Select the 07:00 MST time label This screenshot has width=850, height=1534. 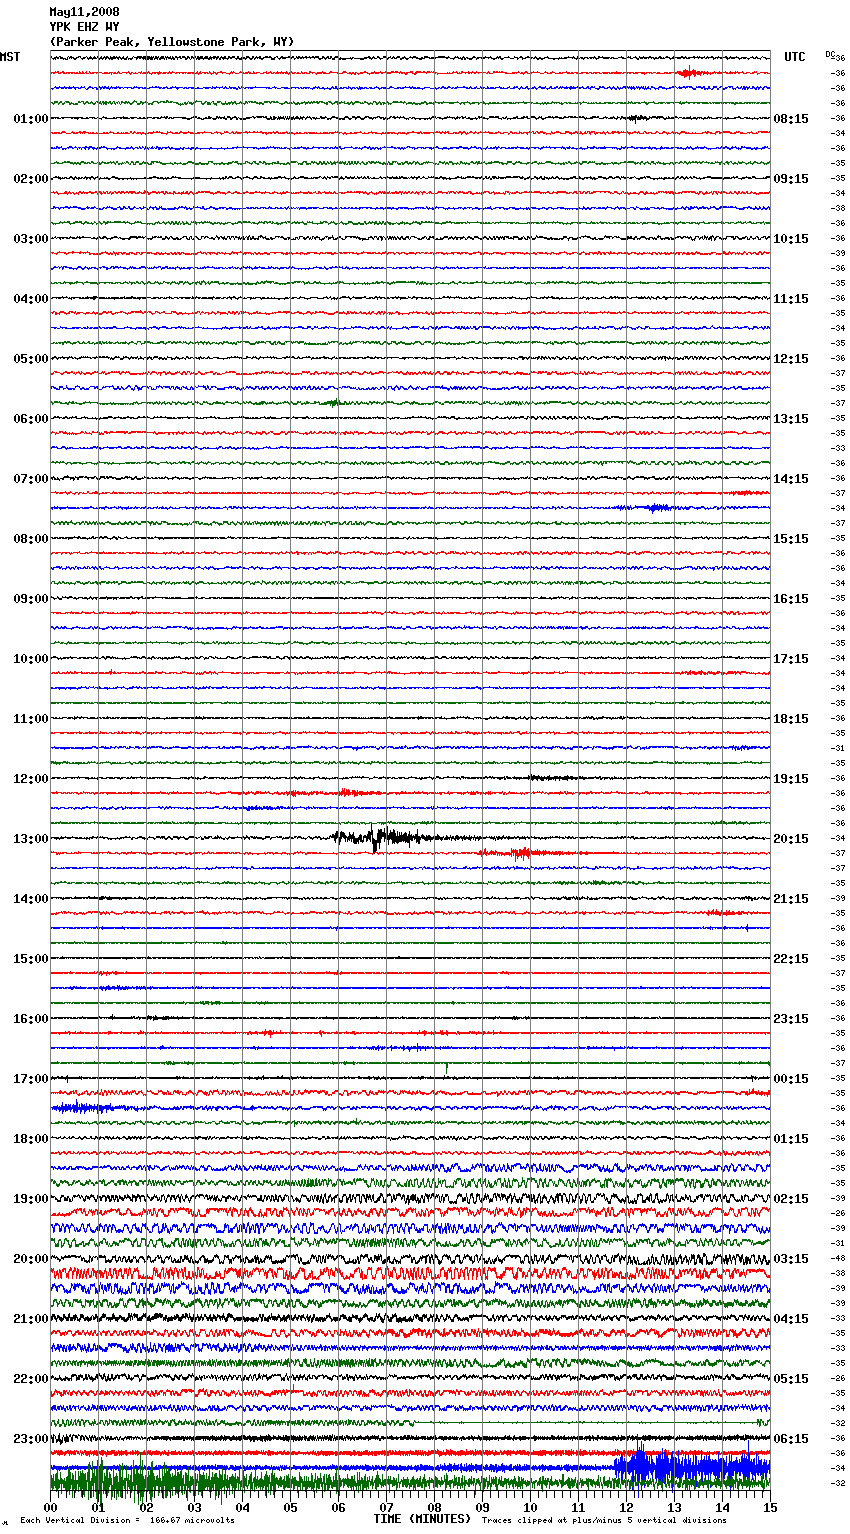pos(31,479)
